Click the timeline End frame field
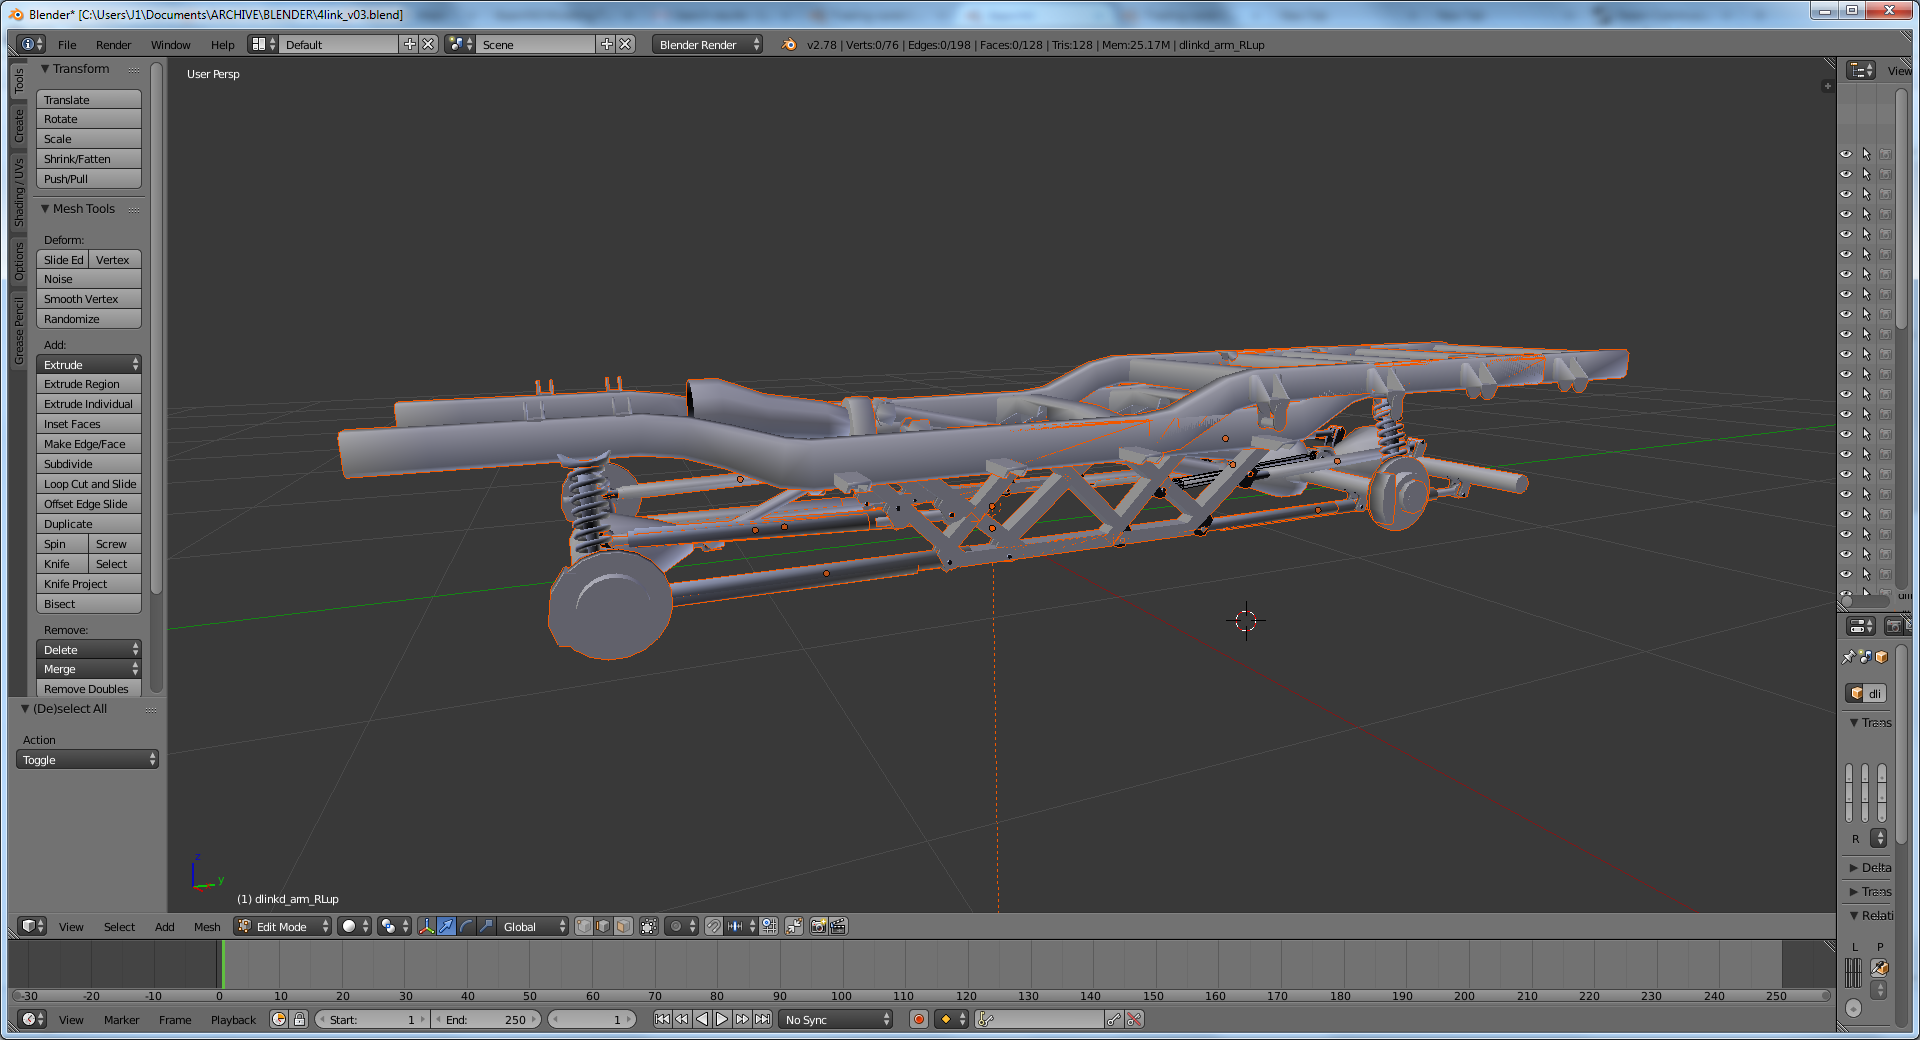 (x=486, y=1019)
